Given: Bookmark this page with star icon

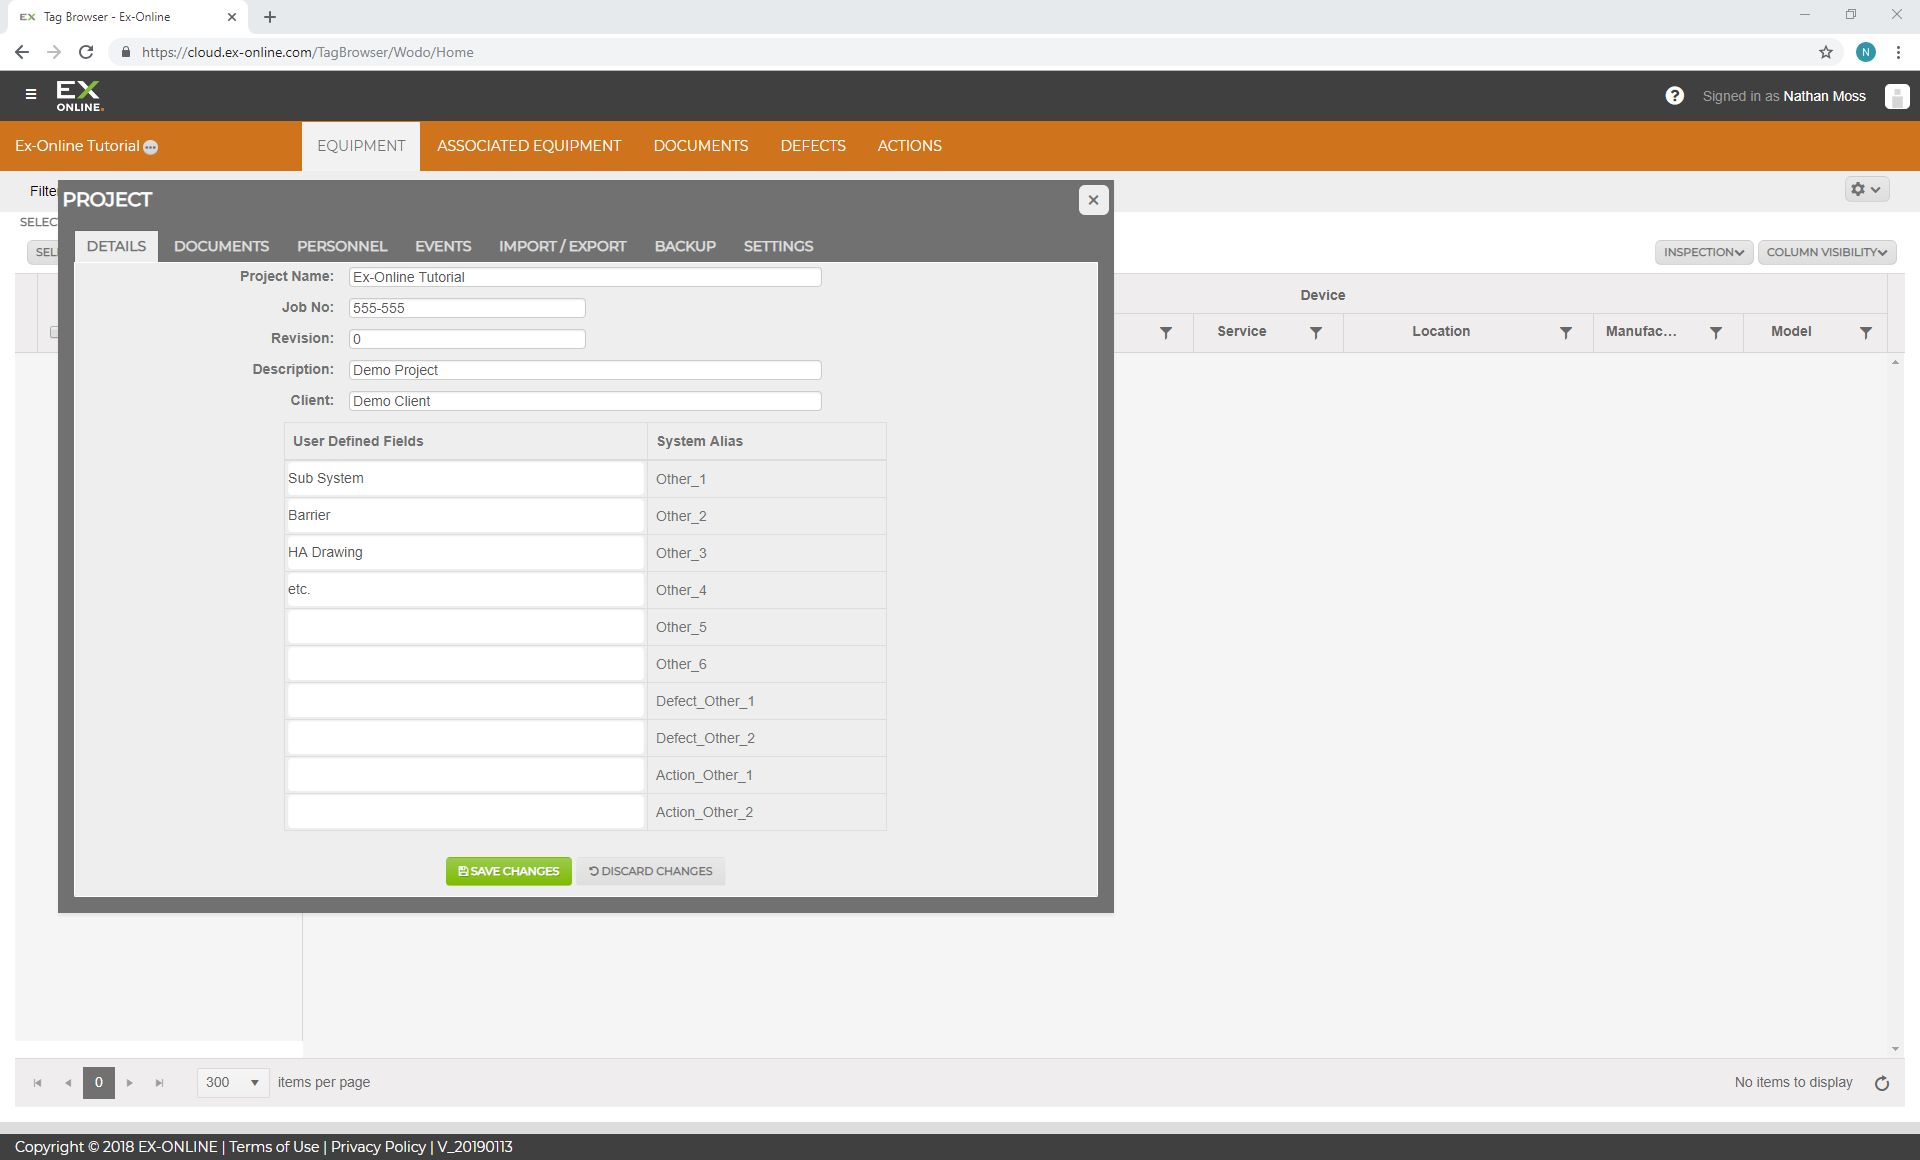Looking at the screenshot, I should (x=1826, y=52).
